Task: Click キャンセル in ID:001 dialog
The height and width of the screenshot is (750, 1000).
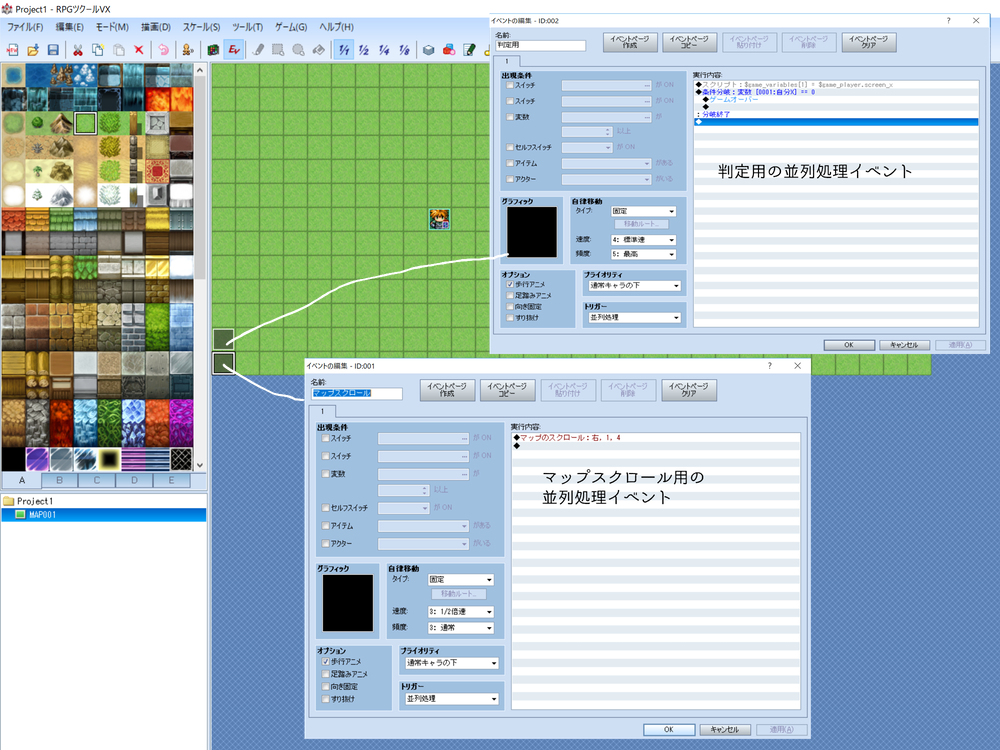Action: 724,730
